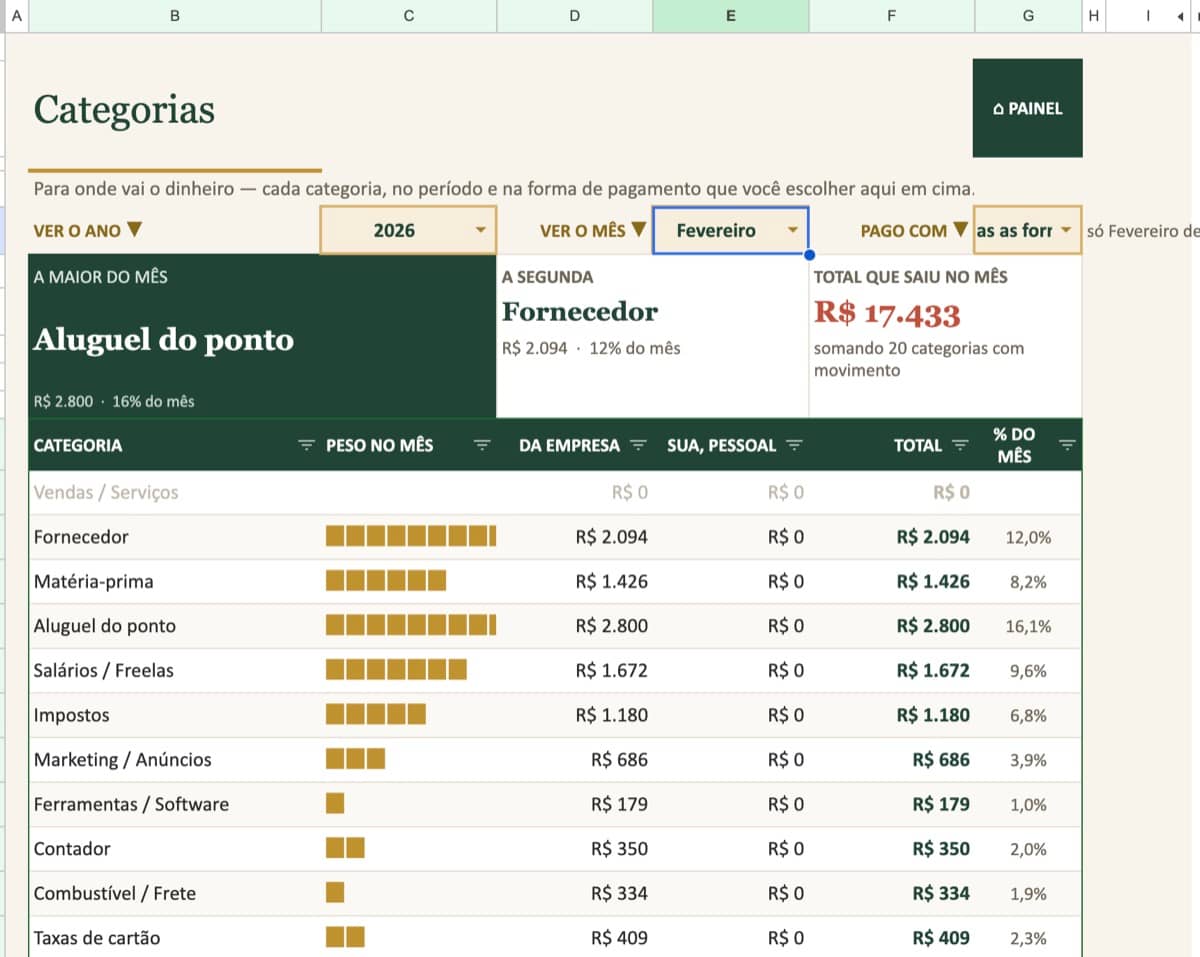The width and height of the screenshot is (1200, 957).
Task: Open the PAGO COM payment method dropdown
Action: (1027, 230)
